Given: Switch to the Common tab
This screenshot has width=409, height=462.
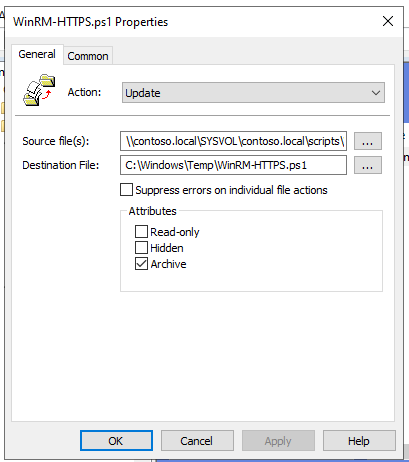Looking at the screenshot, I should pyautogui.click(x=88, y=56).
